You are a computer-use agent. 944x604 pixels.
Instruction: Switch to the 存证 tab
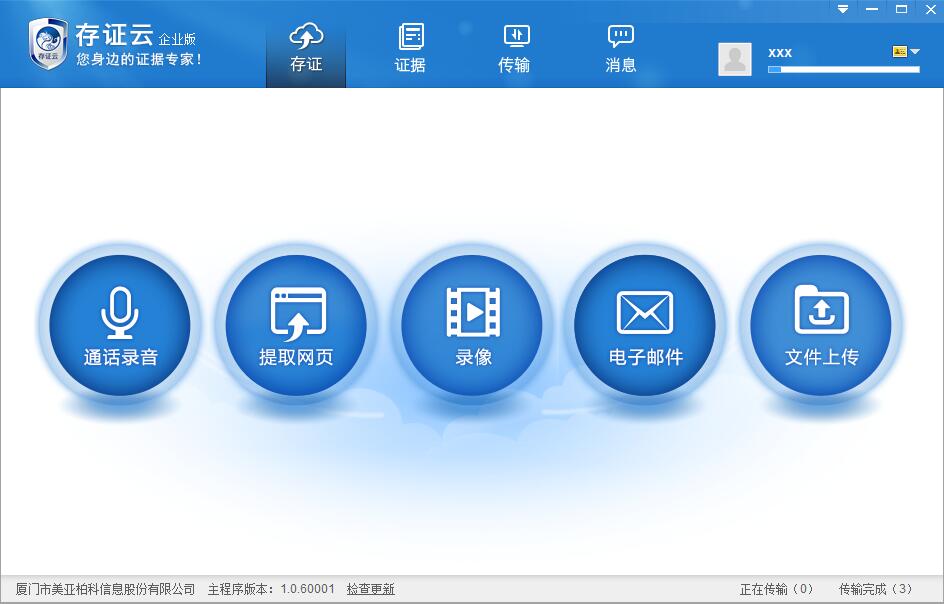pos(306,49)
